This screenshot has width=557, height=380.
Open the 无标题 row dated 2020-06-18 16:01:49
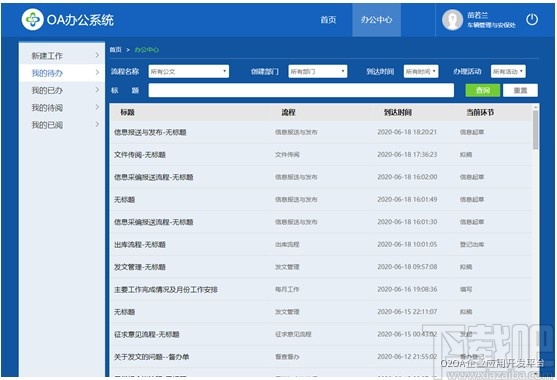[x=321, y=200]
